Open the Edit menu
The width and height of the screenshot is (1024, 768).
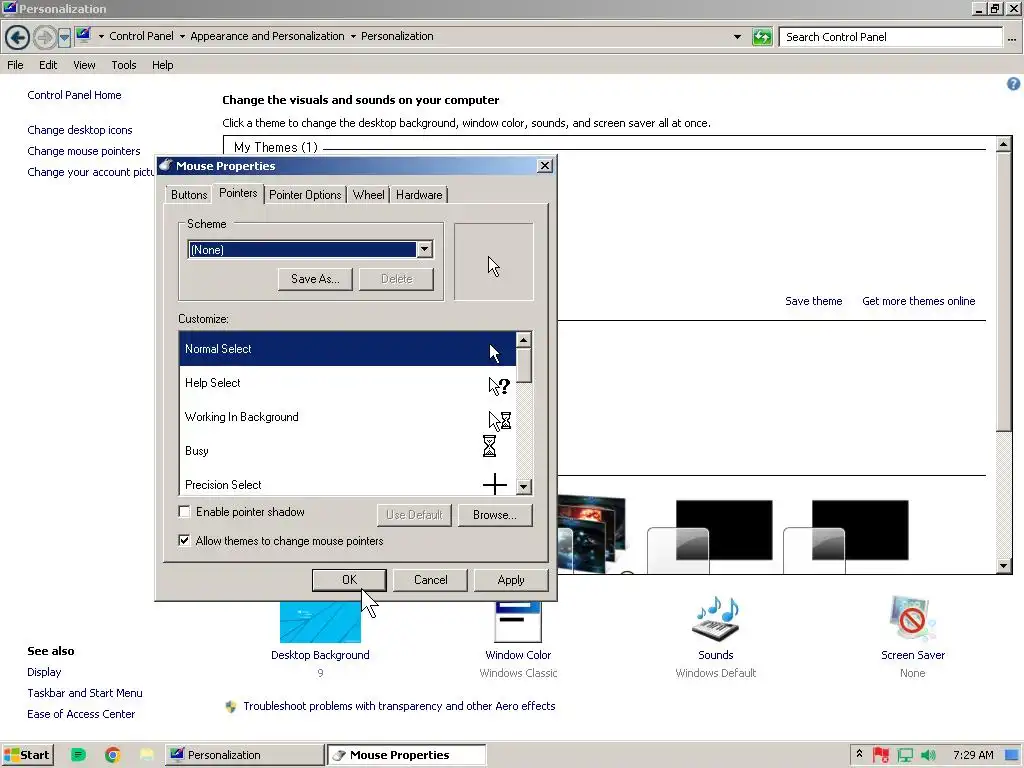48,65
